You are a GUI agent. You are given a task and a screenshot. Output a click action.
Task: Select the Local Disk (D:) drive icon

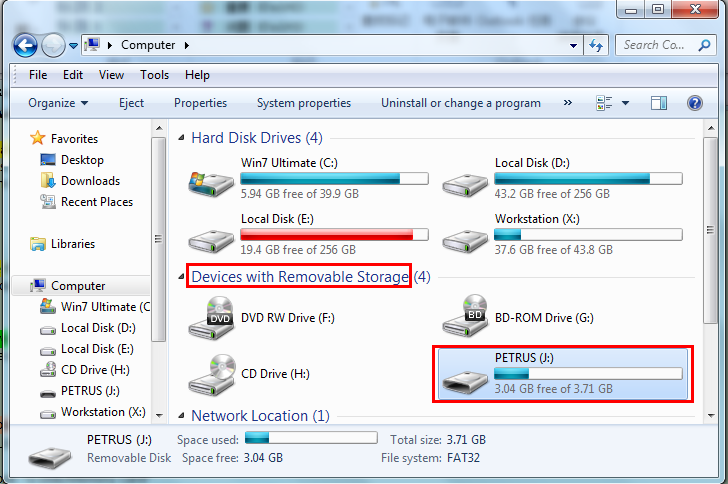pos(465,185)
